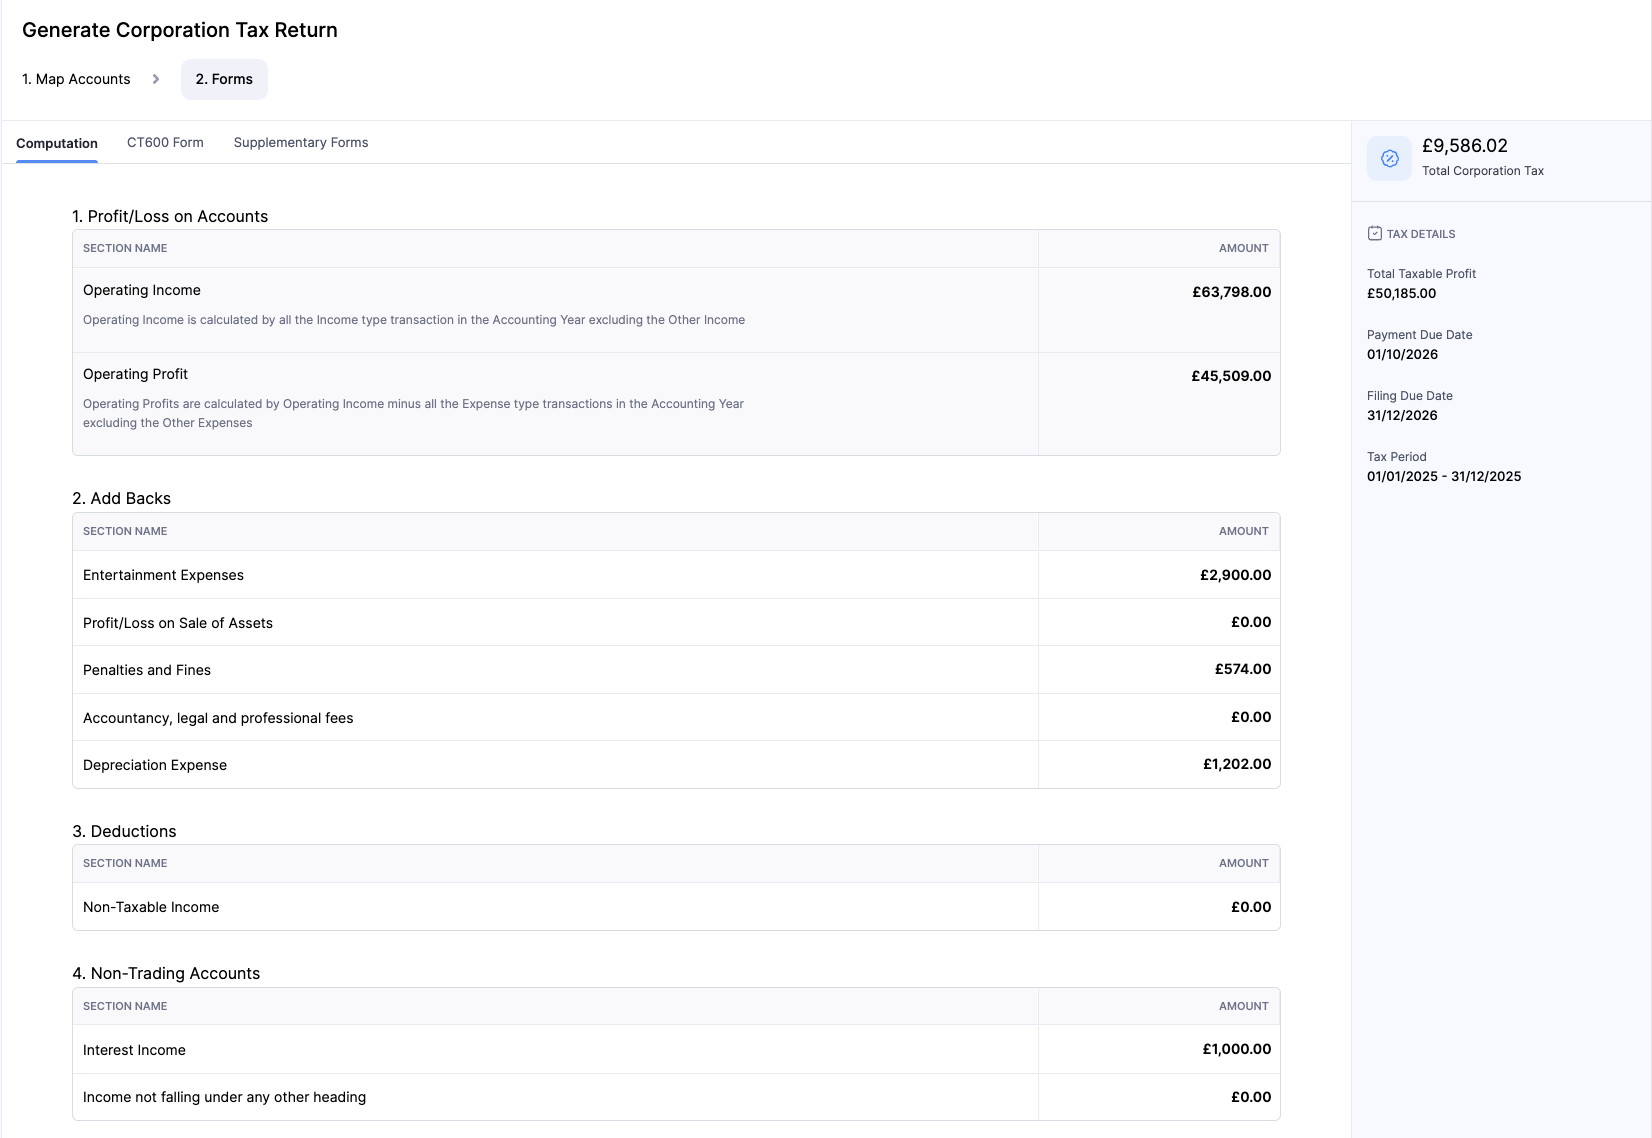Click the Operating Income row
This screenshot has width=1652, height=1138.
142,291
